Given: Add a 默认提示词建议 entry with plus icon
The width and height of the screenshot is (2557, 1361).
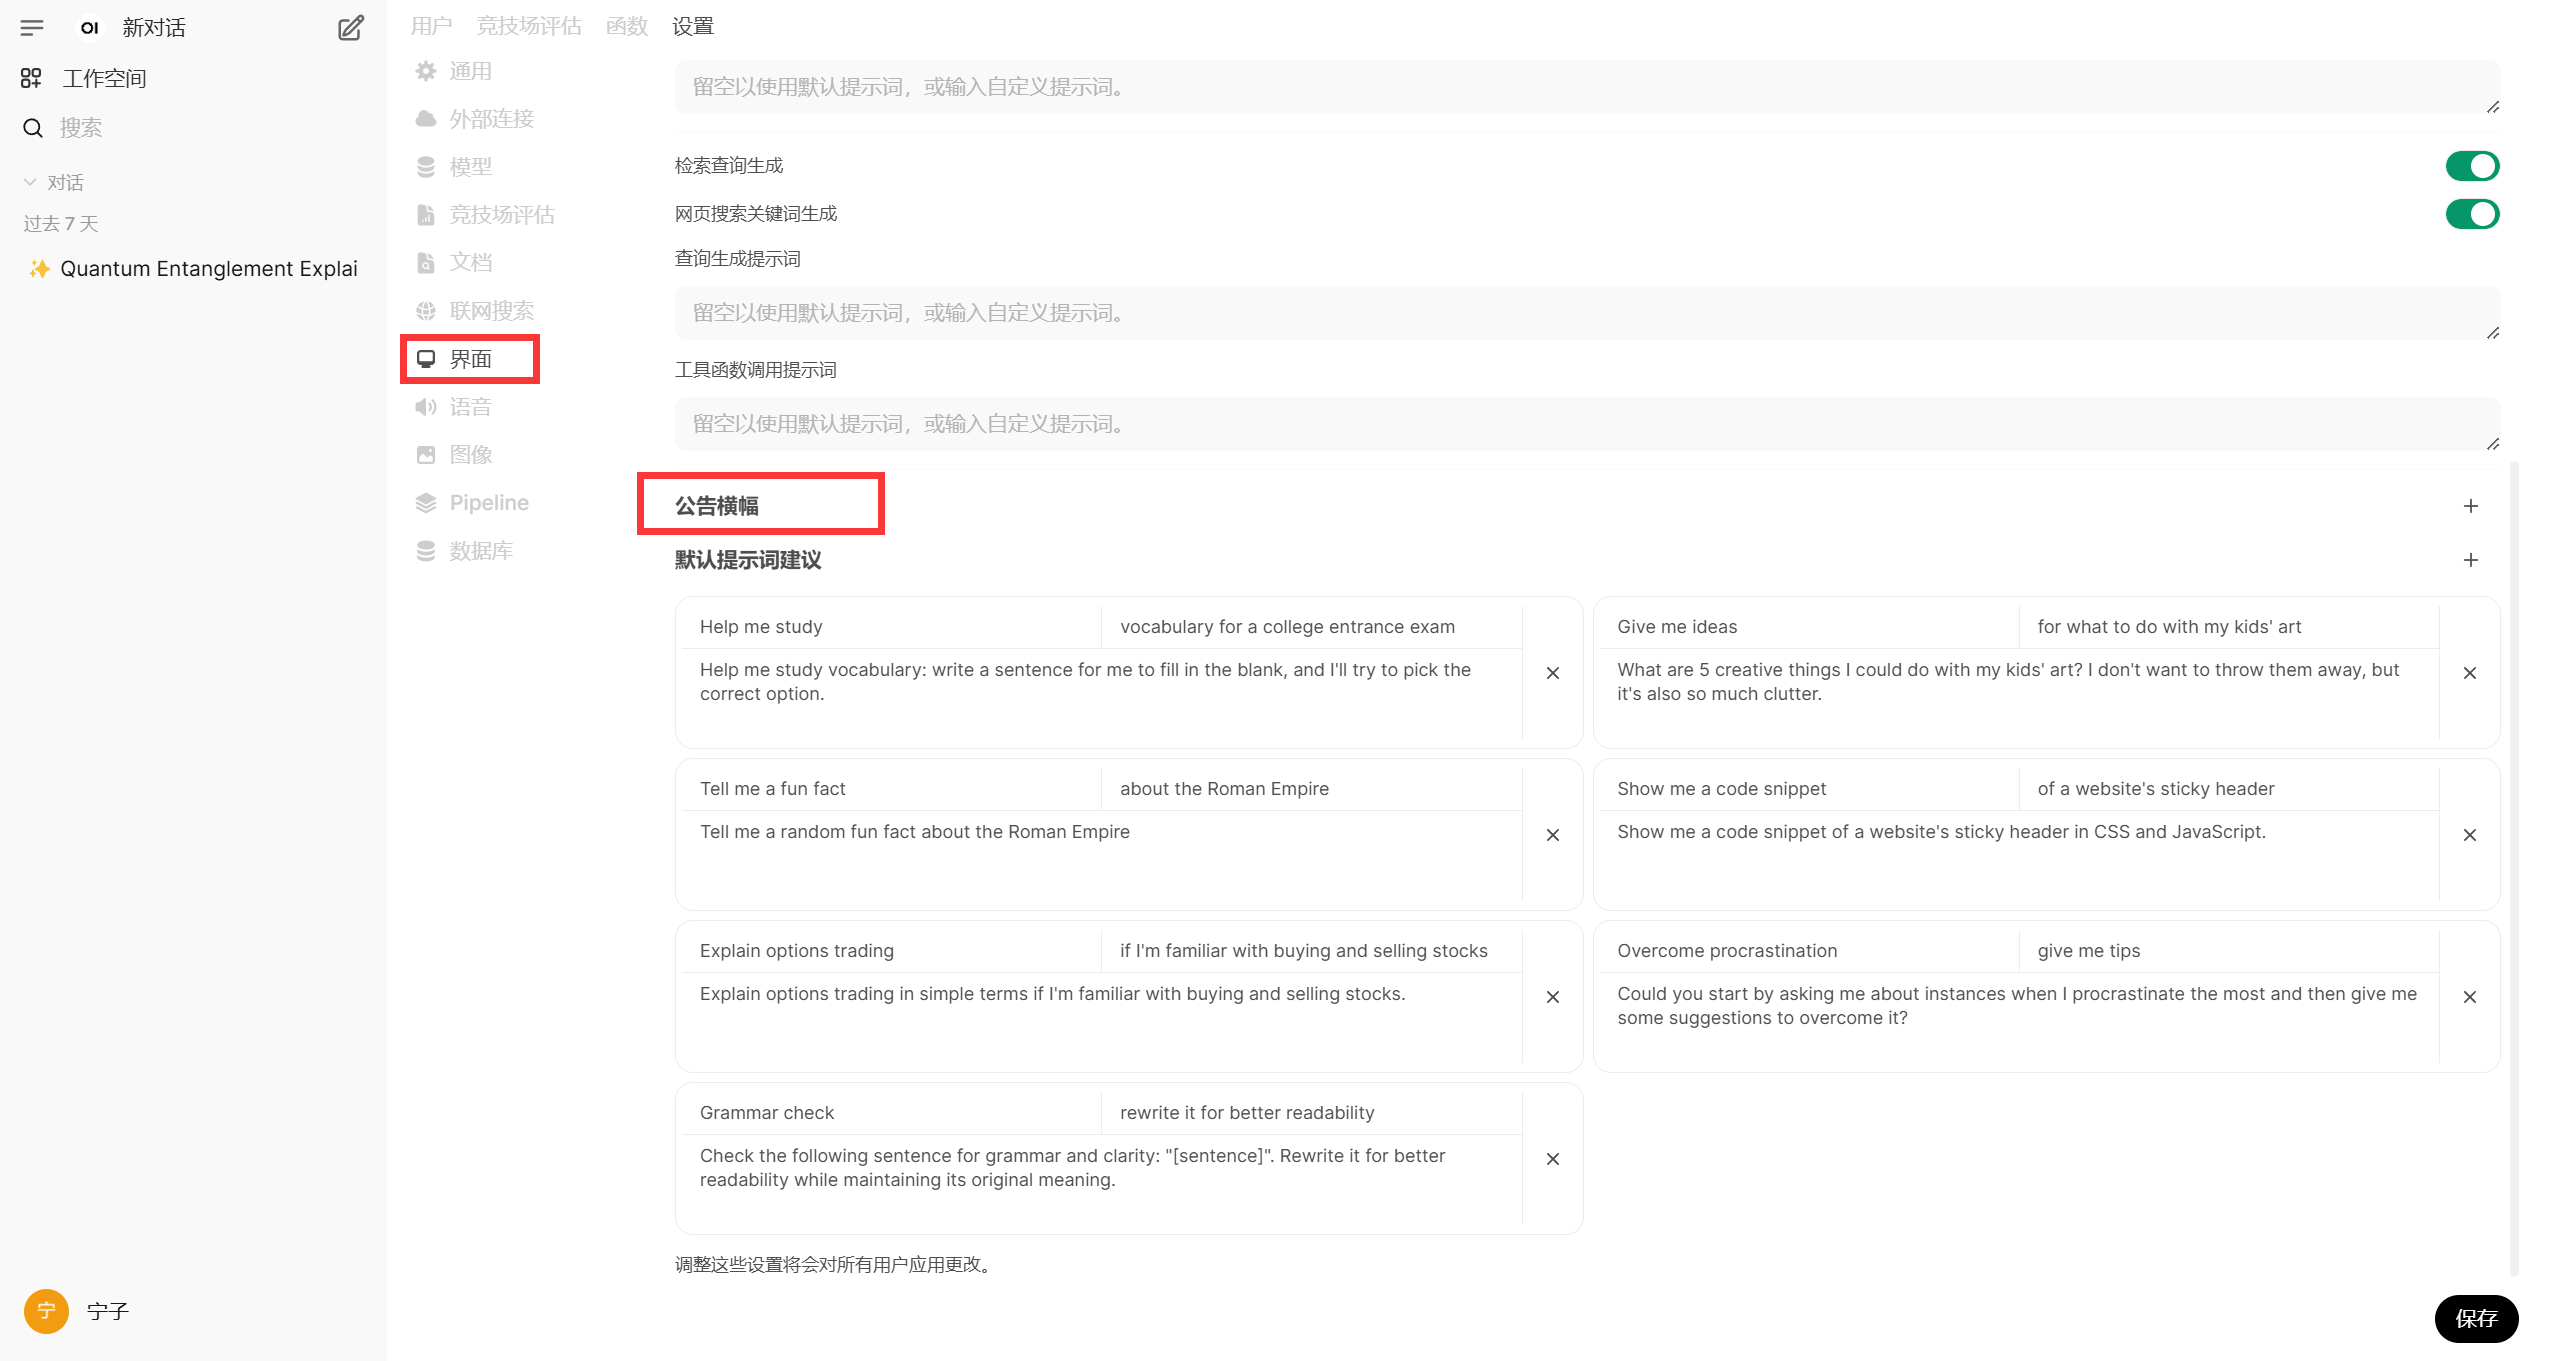Looking at the screenshot, I should tap(2470, 560).
